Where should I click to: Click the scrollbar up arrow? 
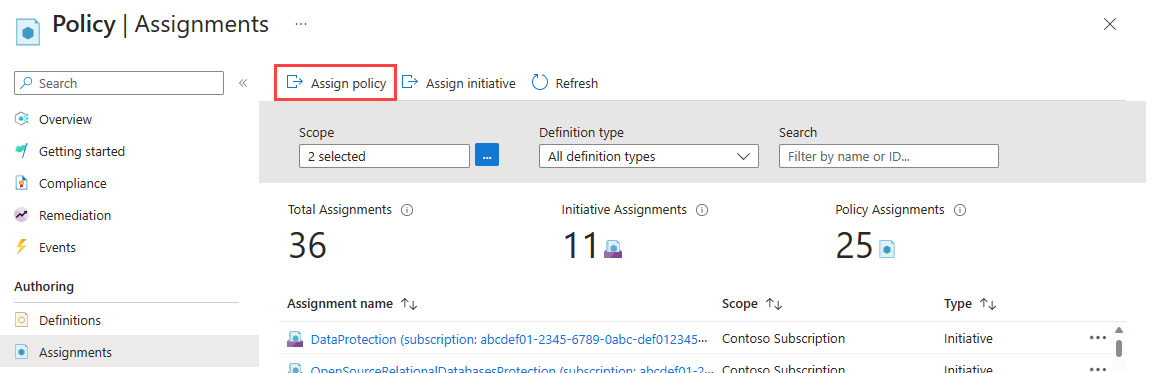pyautogui.click(x=1119, y=329)
